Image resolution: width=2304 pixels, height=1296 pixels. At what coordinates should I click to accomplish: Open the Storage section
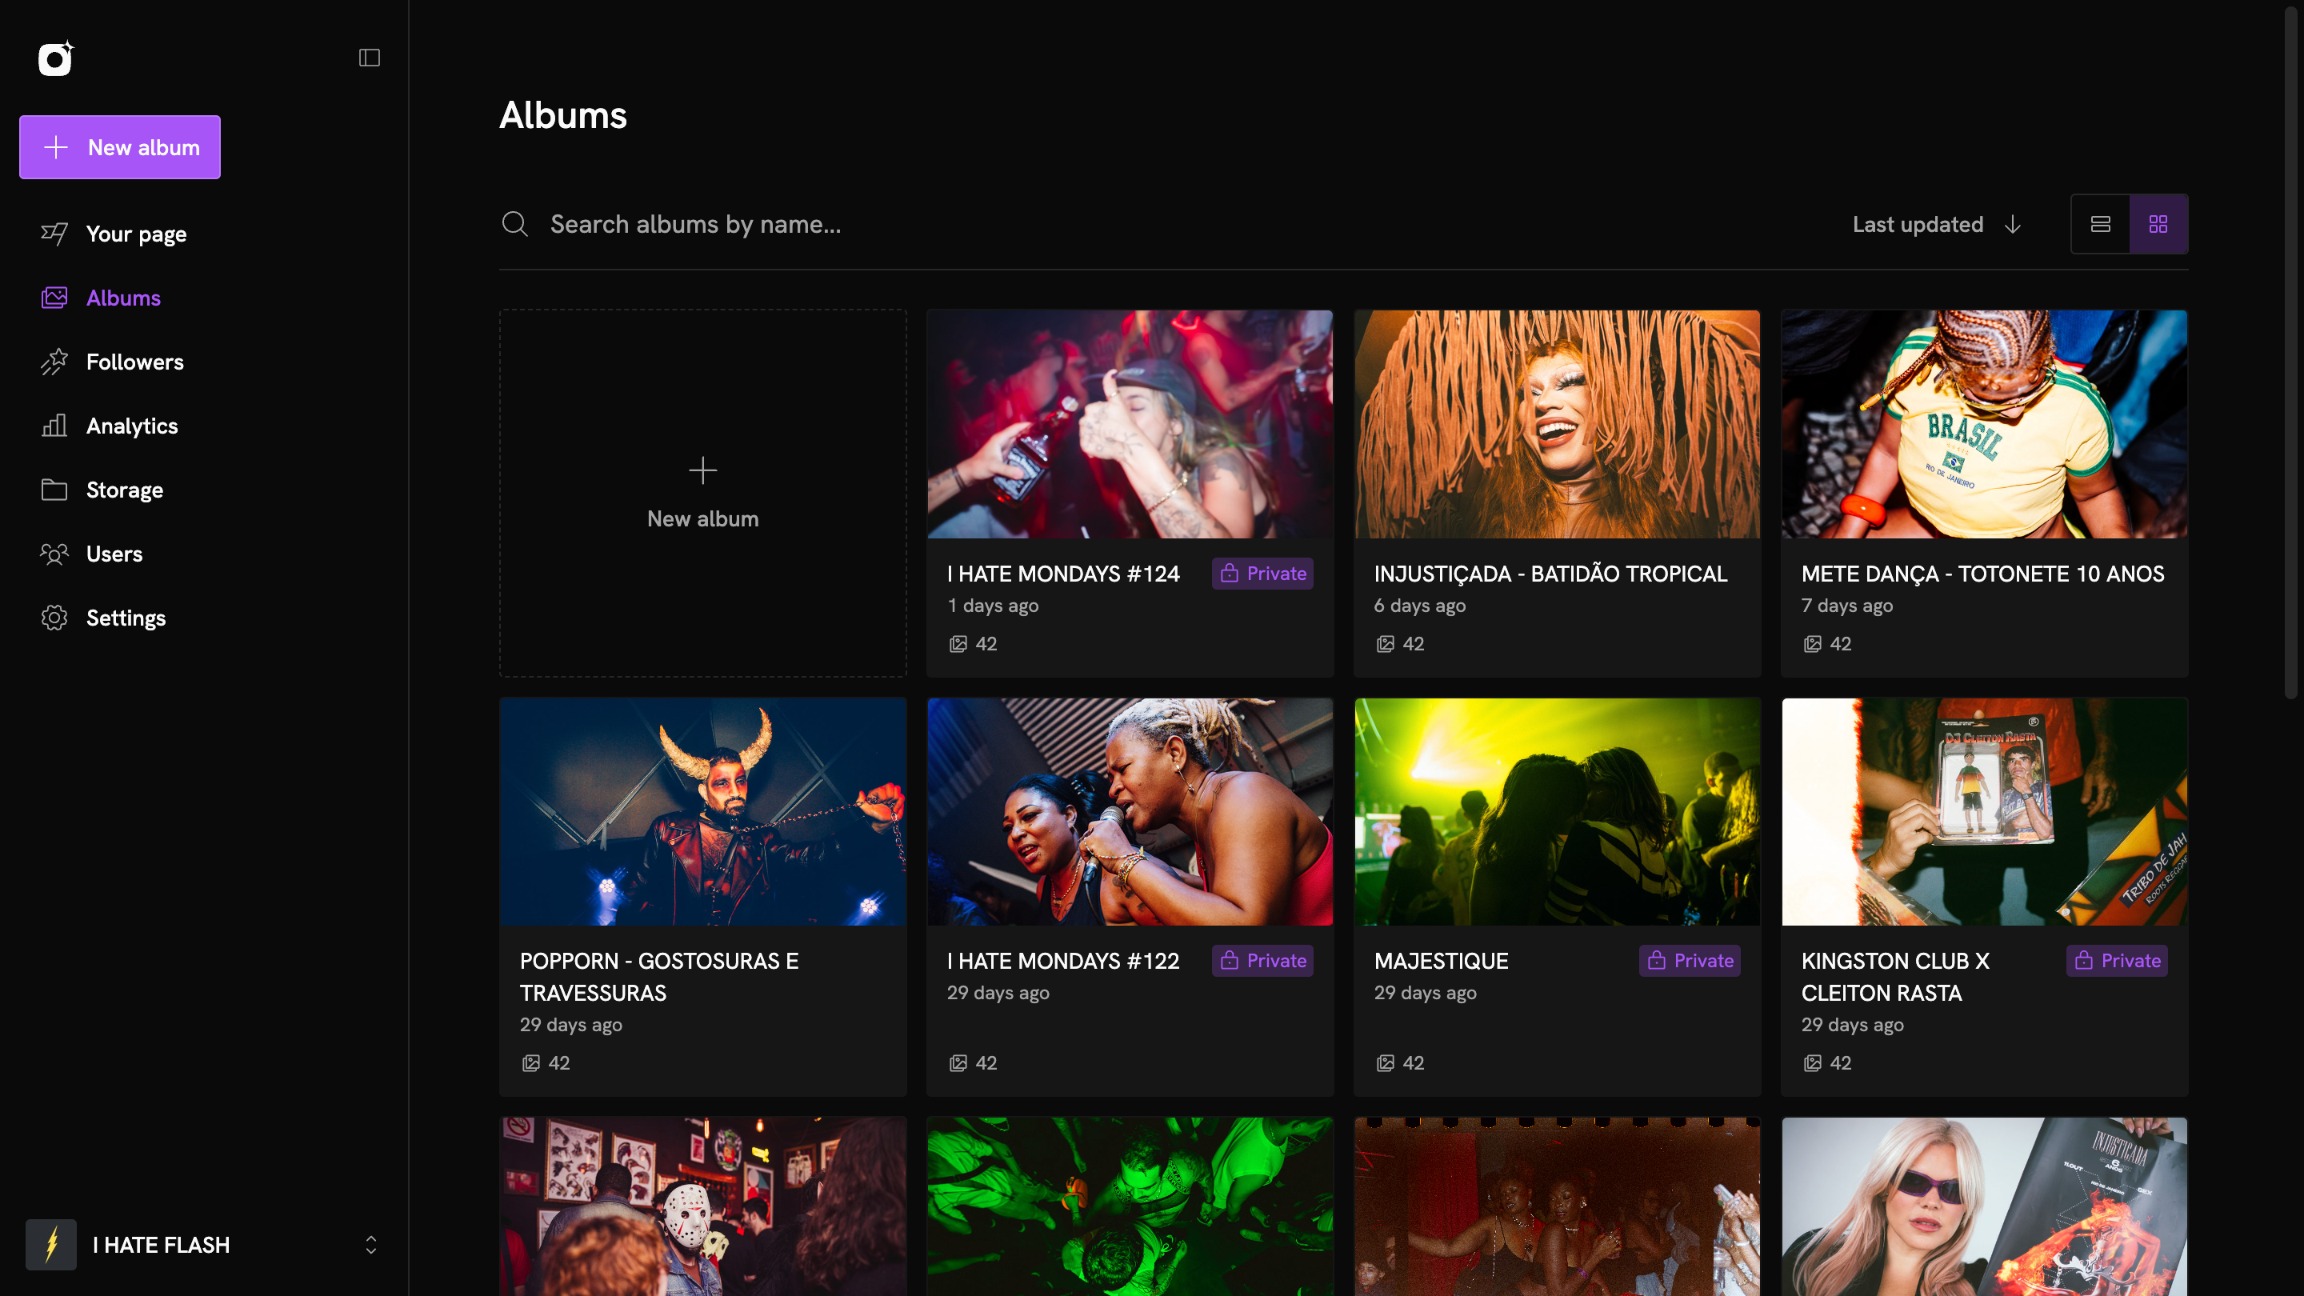[x=124, y=490]
